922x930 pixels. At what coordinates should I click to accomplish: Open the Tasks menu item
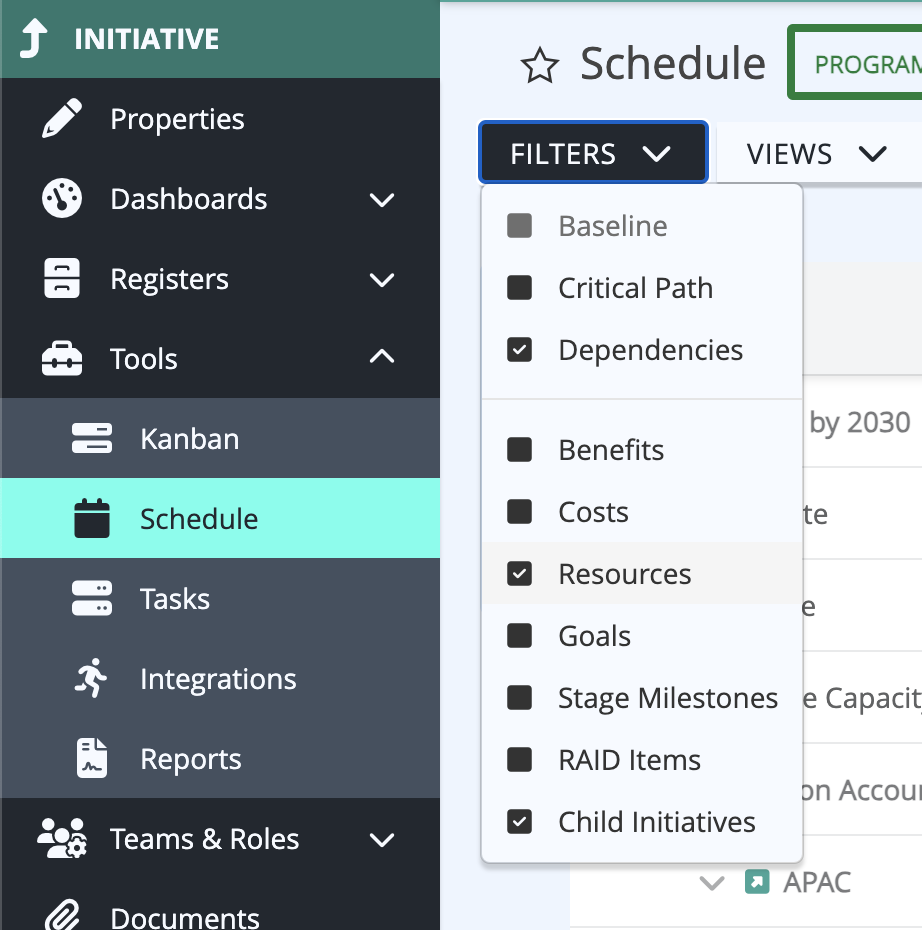220,598
